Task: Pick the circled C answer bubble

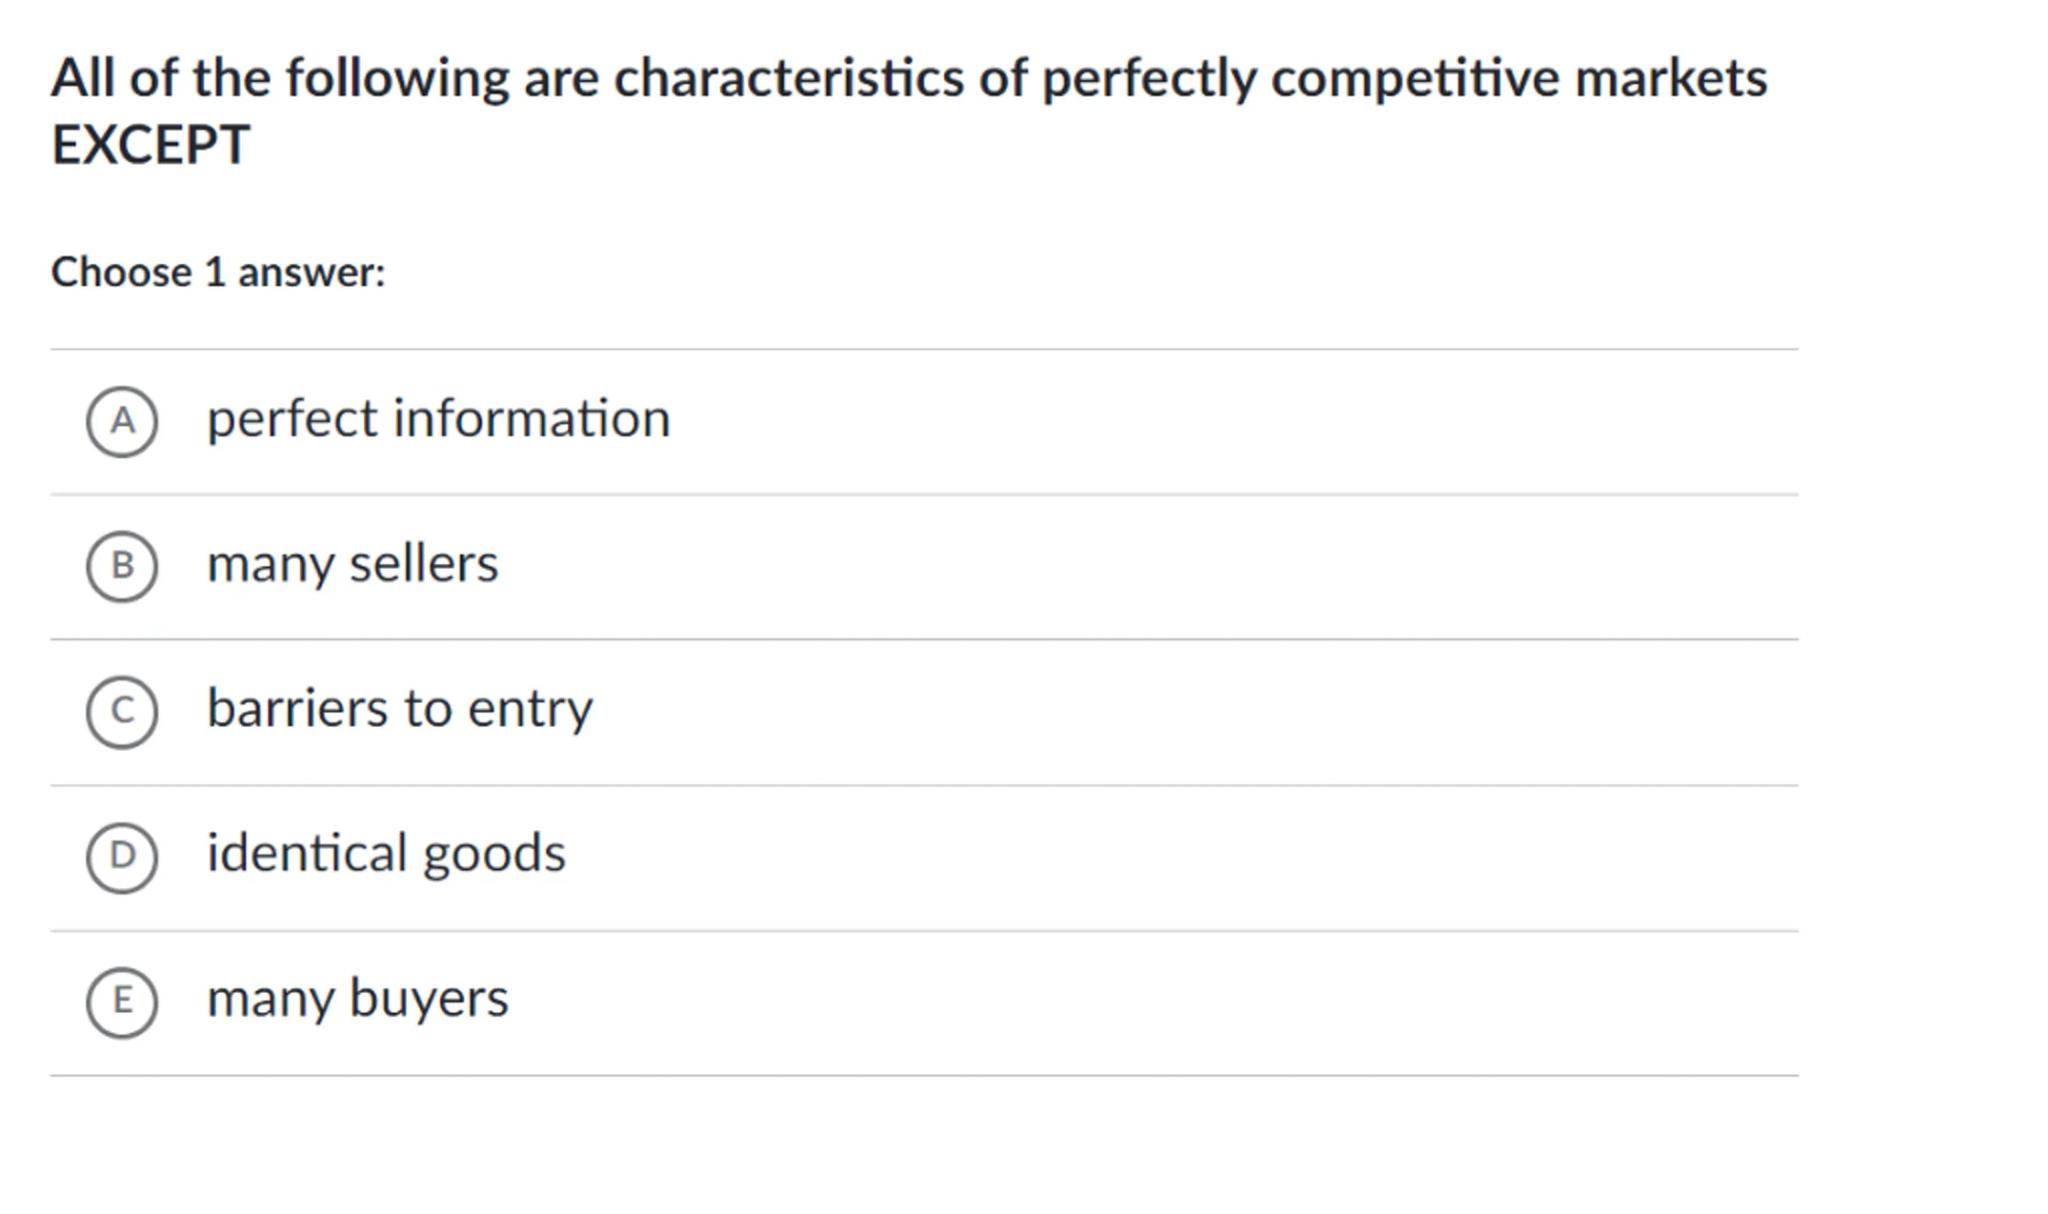Action: tap(122, 712)
